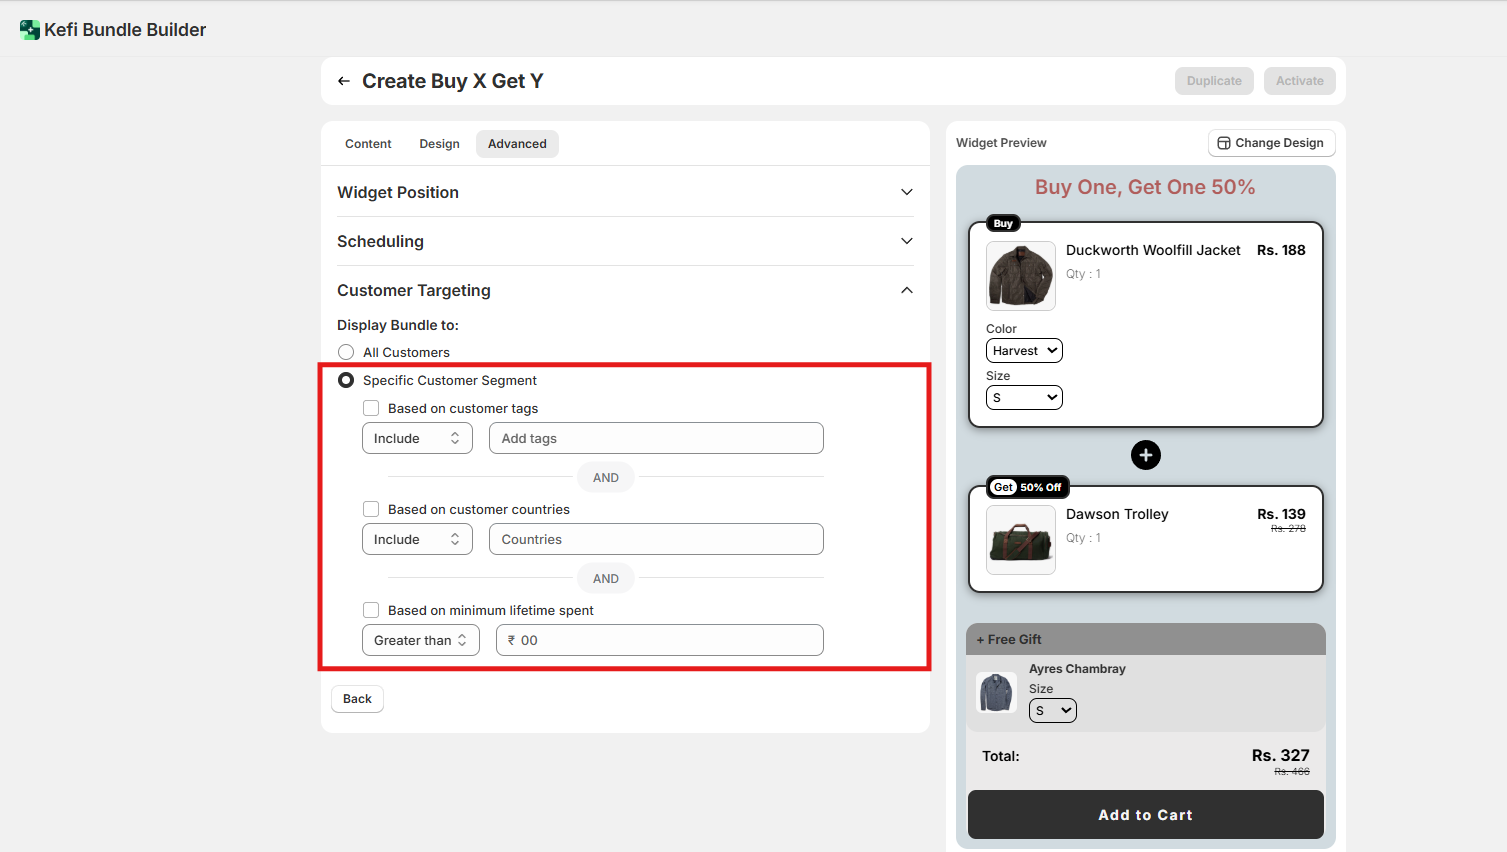Check the Based on customer countries box
The height and width of the screenshot is (852, 1507).
coord(371,509)
